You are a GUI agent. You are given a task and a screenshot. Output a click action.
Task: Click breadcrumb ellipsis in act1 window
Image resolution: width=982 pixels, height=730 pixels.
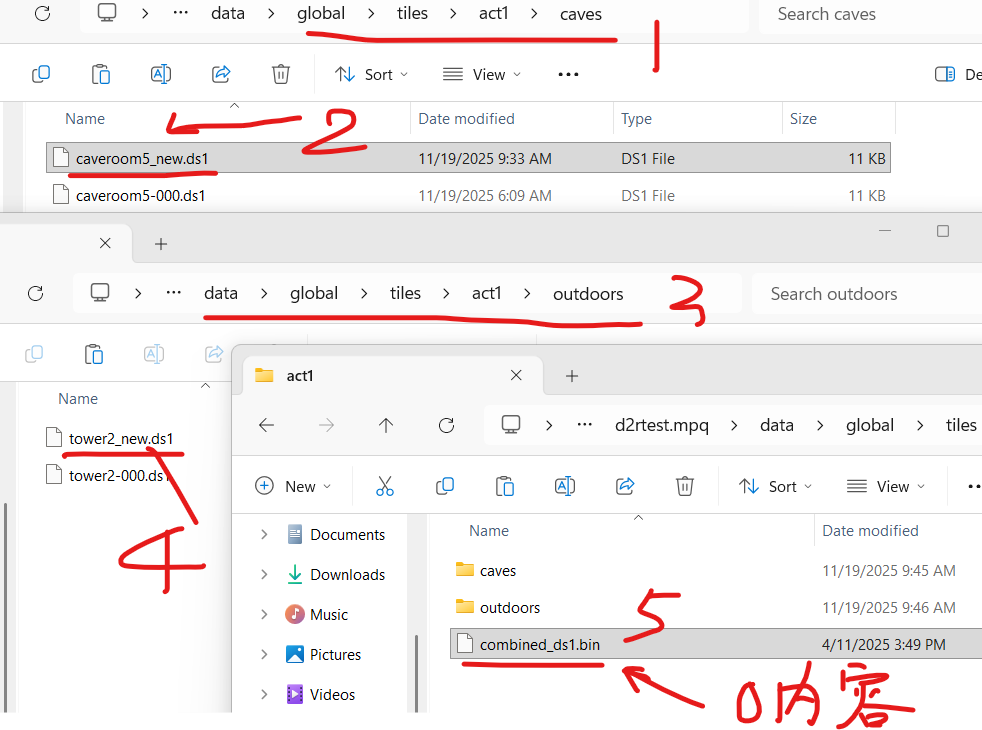point(585,424)
